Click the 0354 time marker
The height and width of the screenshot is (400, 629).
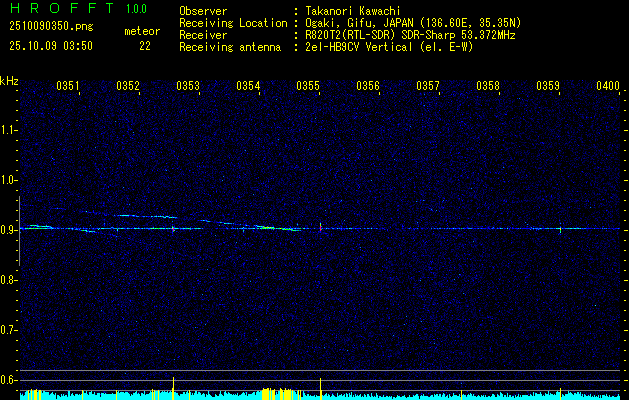[x=248, y=86]
